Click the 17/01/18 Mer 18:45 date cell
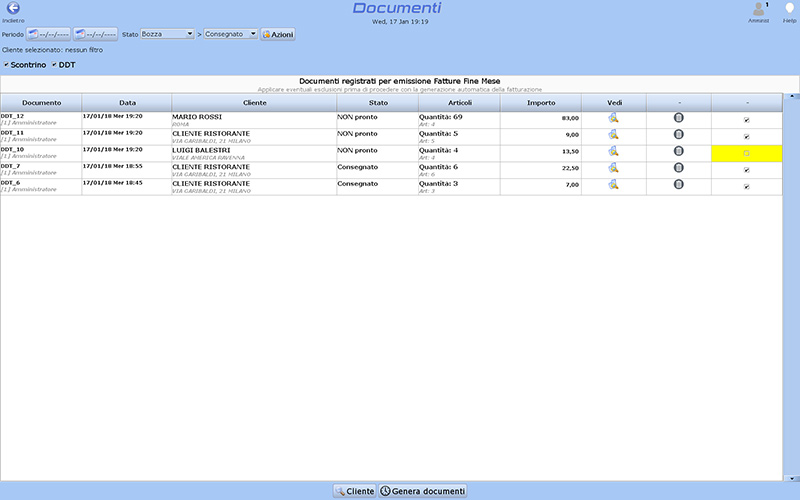The image size is (800, 500). pyautogui.click(x=127, y=187)
